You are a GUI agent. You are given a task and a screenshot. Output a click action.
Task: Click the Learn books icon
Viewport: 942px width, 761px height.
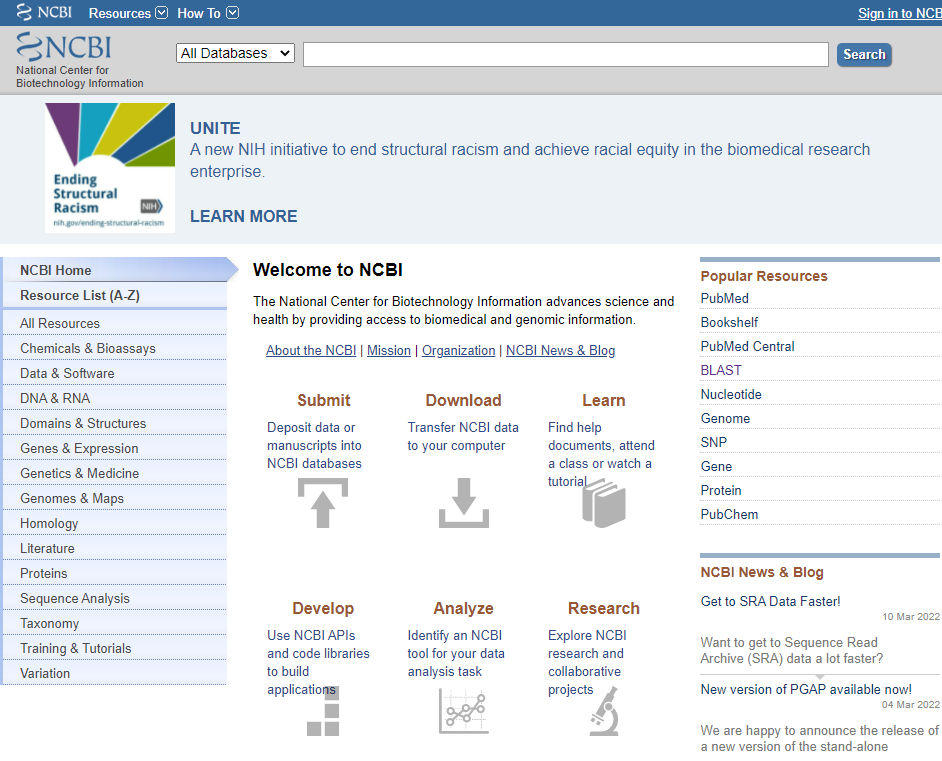click(604, 505)
